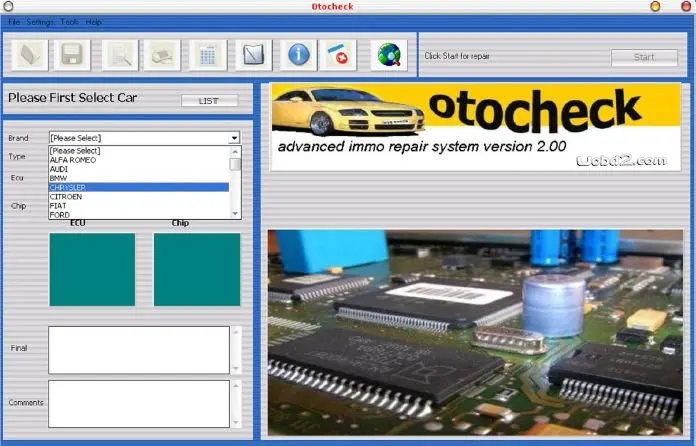Viewport: 696px width, 446px height.
Task: Select AUDI from brand list
Action: (x=139, y=169)
